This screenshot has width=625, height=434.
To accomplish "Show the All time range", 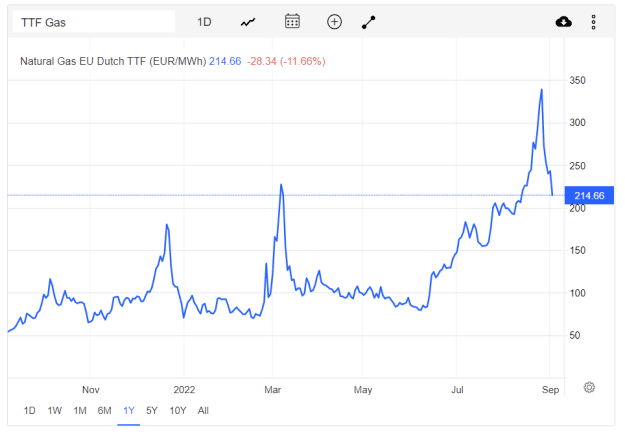I will pyautogui.click(x=203, y=410).
